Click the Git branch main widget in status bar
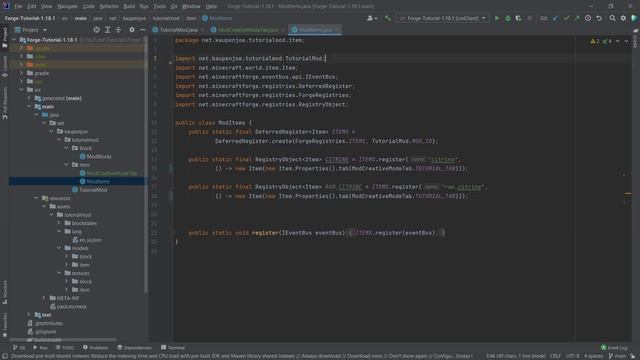The width and height of the screenshot is (640, 360). (x=617, y=356)
